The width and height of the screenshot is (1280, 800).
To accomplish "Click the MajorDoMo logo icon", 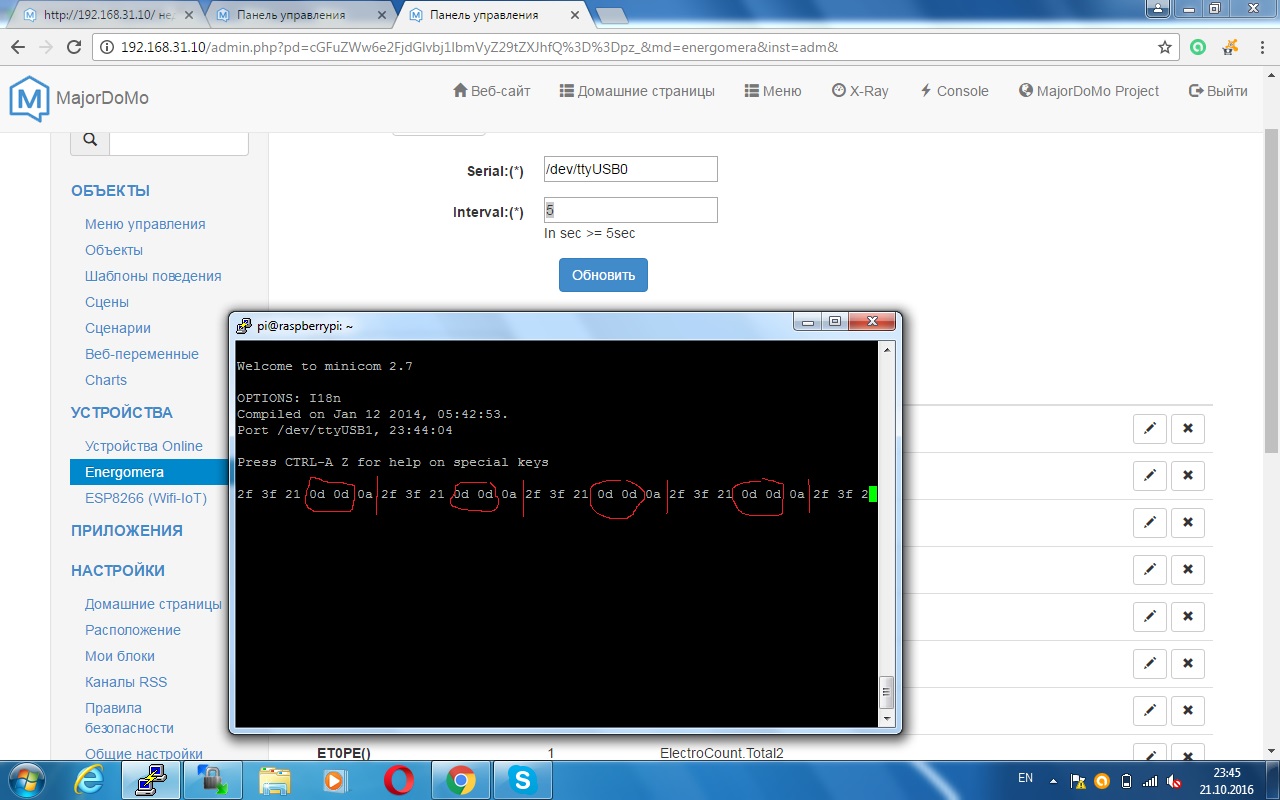I will pos(29,99).
